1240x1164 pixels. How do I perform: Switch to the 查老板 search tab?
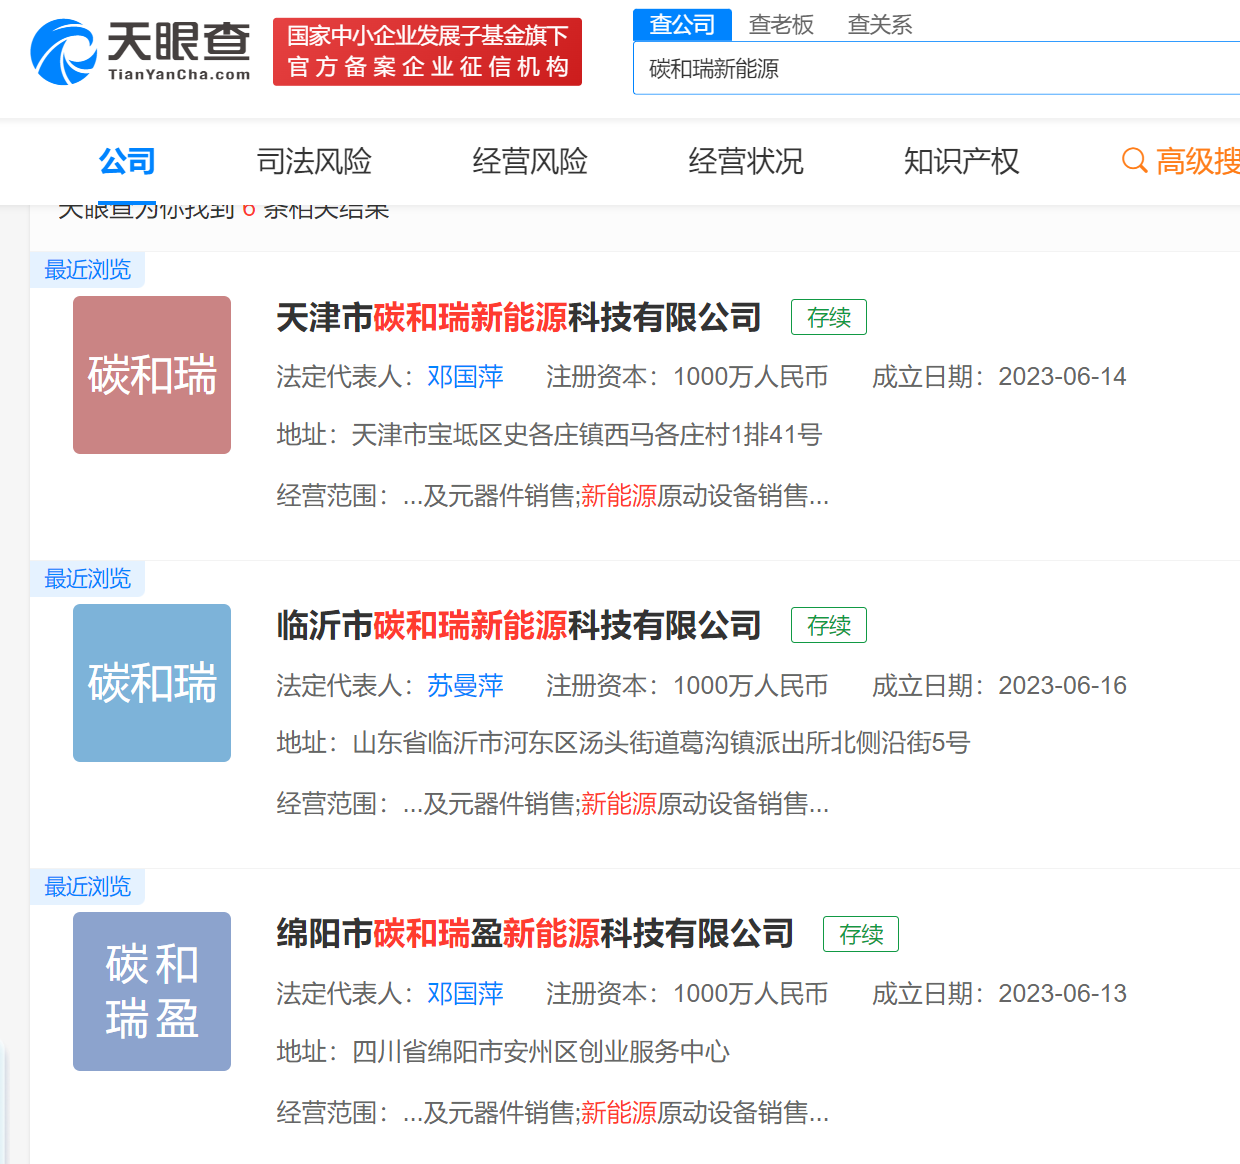coord(781,24)
